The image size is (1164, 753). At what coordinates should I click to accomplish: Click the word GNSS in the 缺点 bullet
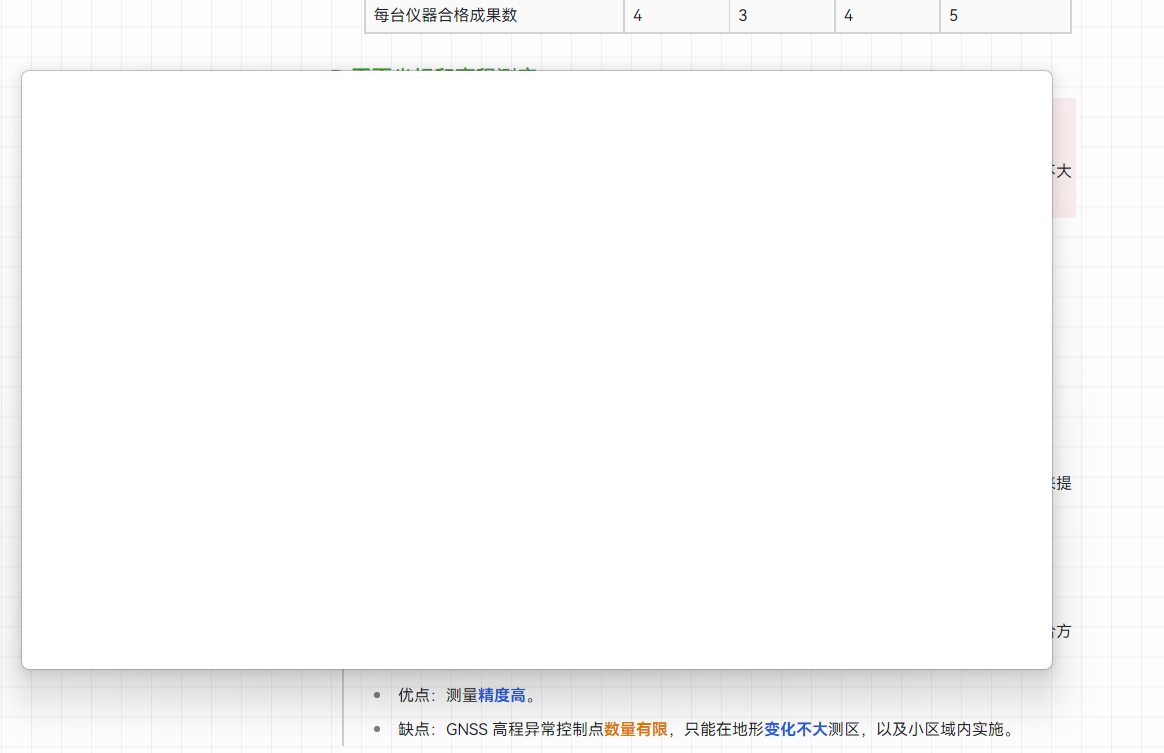466,730
